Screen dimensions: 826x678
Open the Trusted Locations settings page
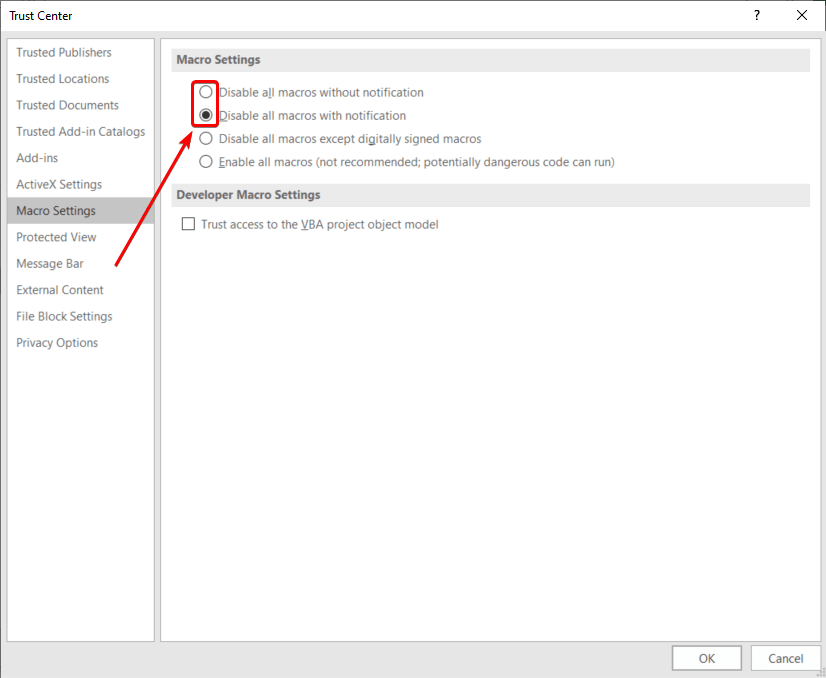(62, 78)
